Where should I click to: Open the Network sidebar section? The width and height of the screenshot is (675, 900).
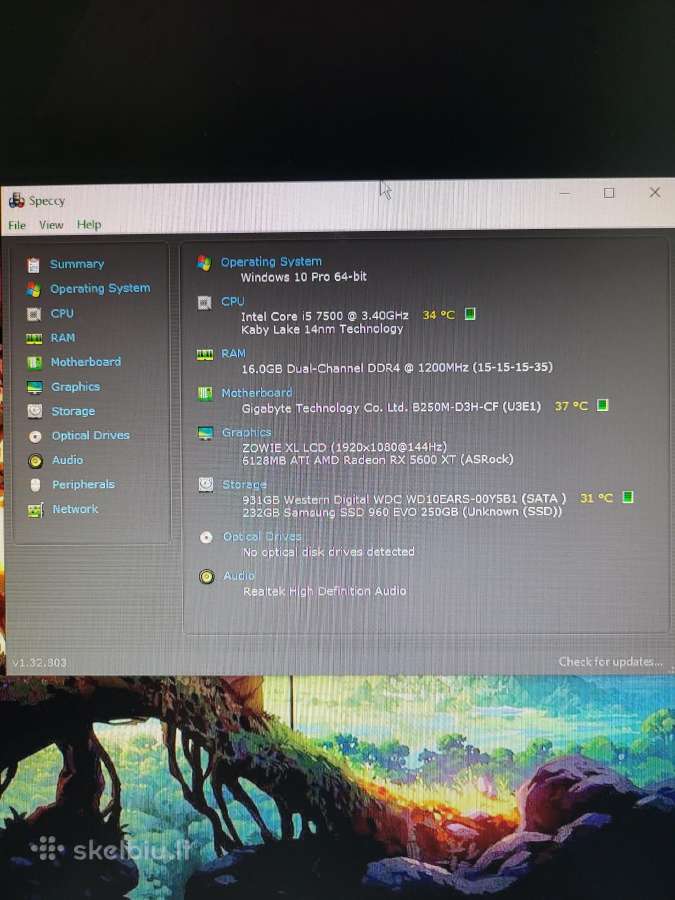[x=75, y=509]
